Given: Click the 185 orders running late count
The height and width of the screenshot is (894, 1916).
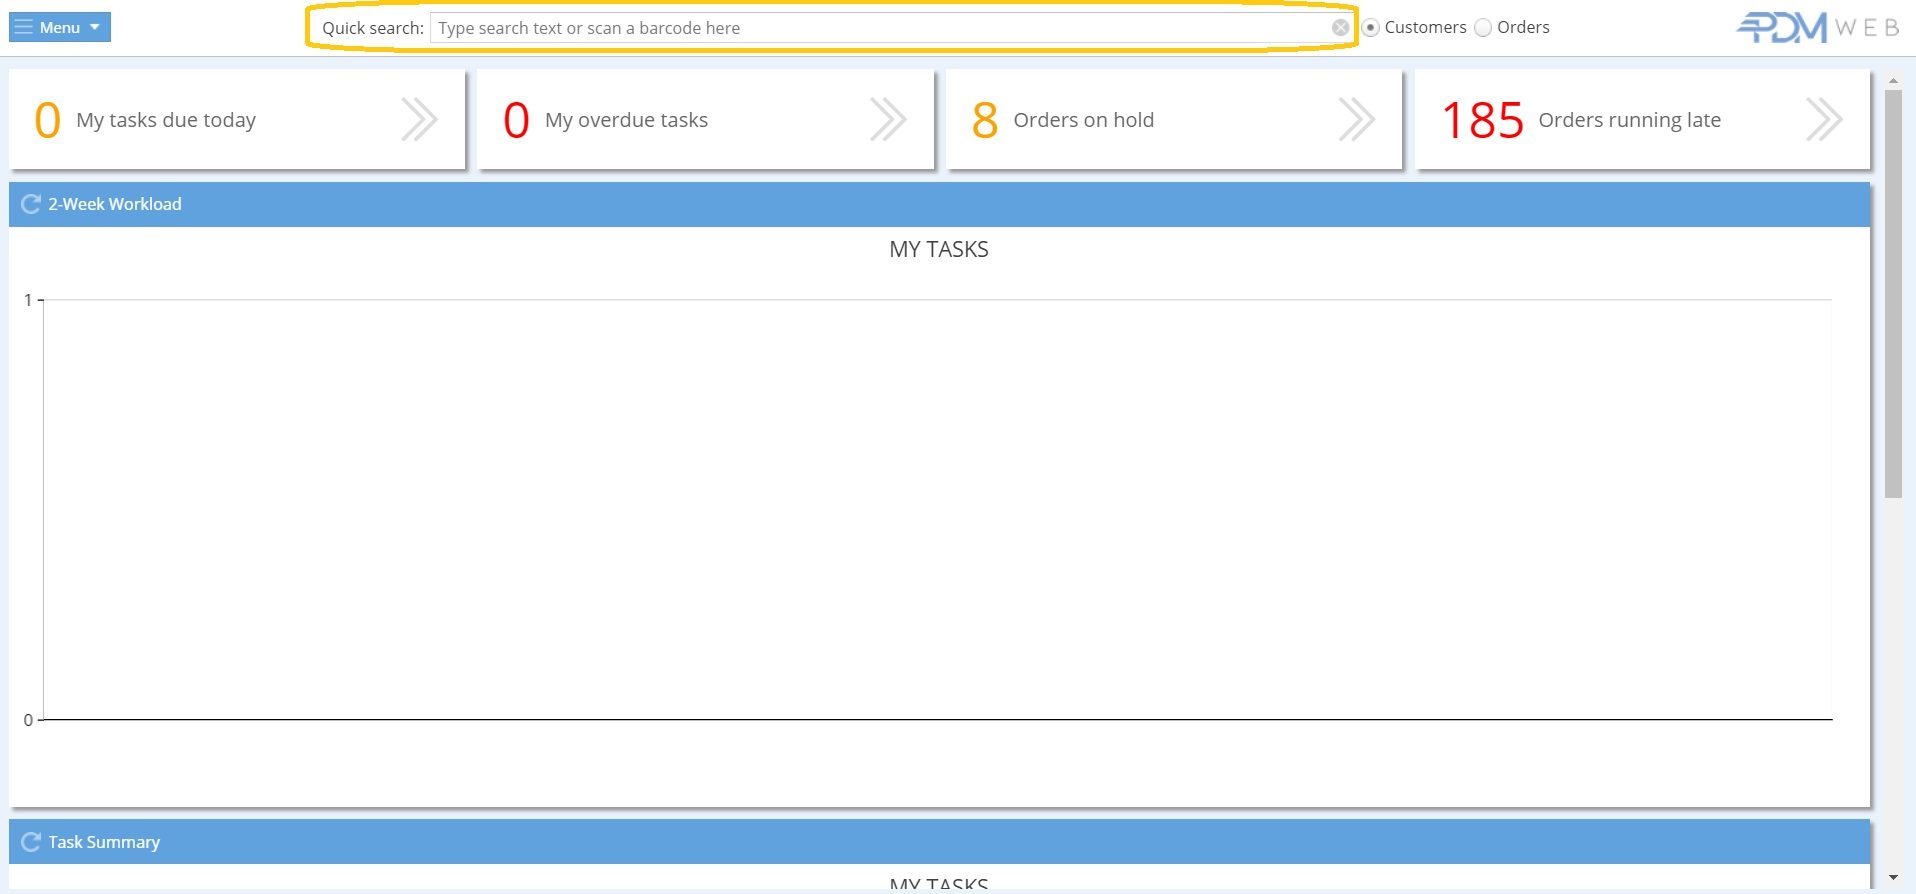Looking at the screenshot, I should pyautogui.click(x=1482, y=121).
